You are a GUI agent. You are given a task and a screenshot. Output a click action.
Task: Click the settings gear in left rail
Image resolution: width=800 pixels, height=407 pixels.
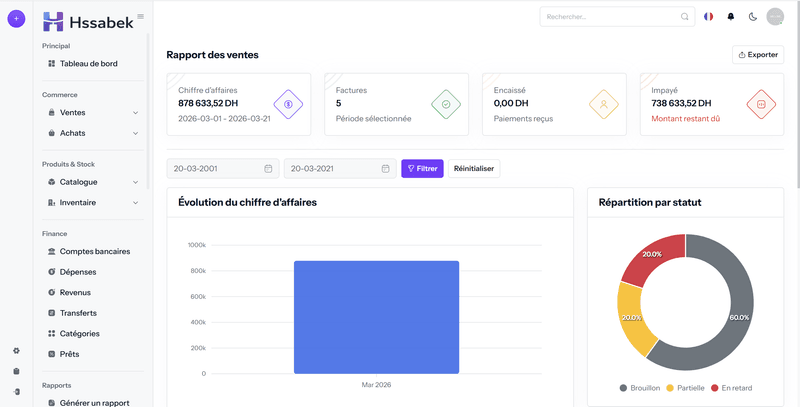16,350
